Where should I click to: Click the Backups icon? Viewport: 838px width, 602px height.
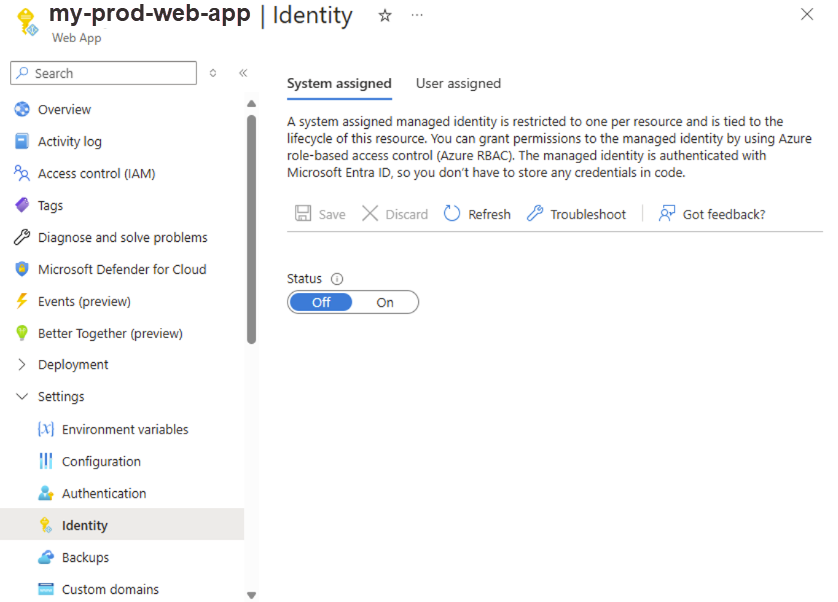point(46,557)
